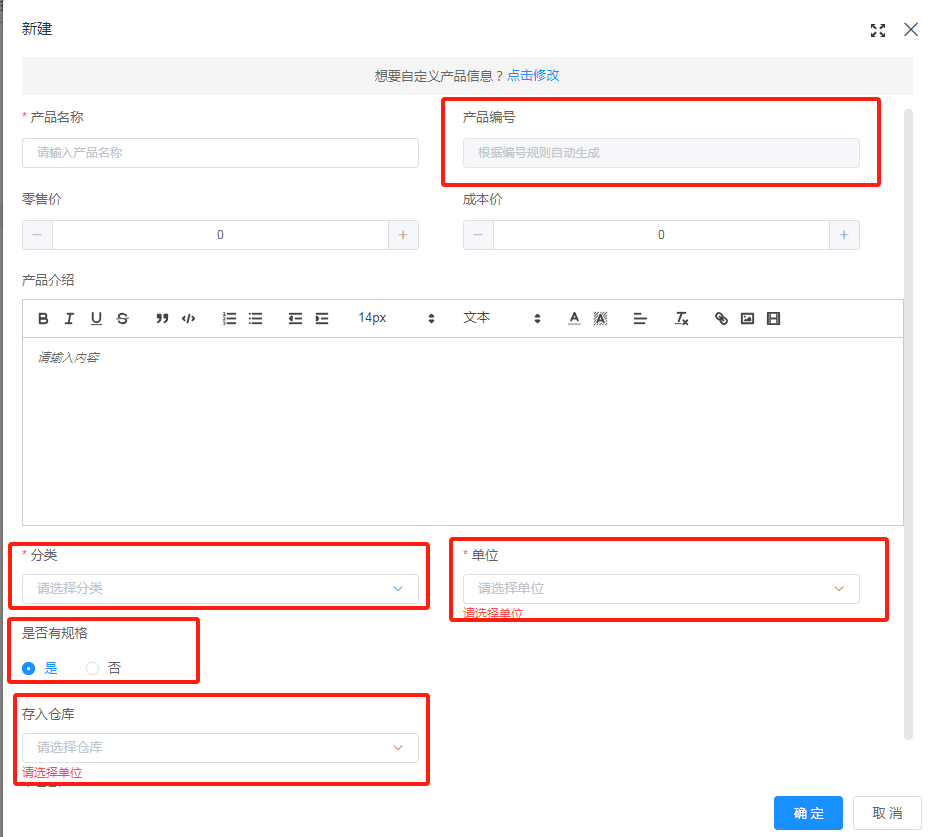Click the 确定 confirm button
Viewport: 932px width, 837px height.
[808, 813]
